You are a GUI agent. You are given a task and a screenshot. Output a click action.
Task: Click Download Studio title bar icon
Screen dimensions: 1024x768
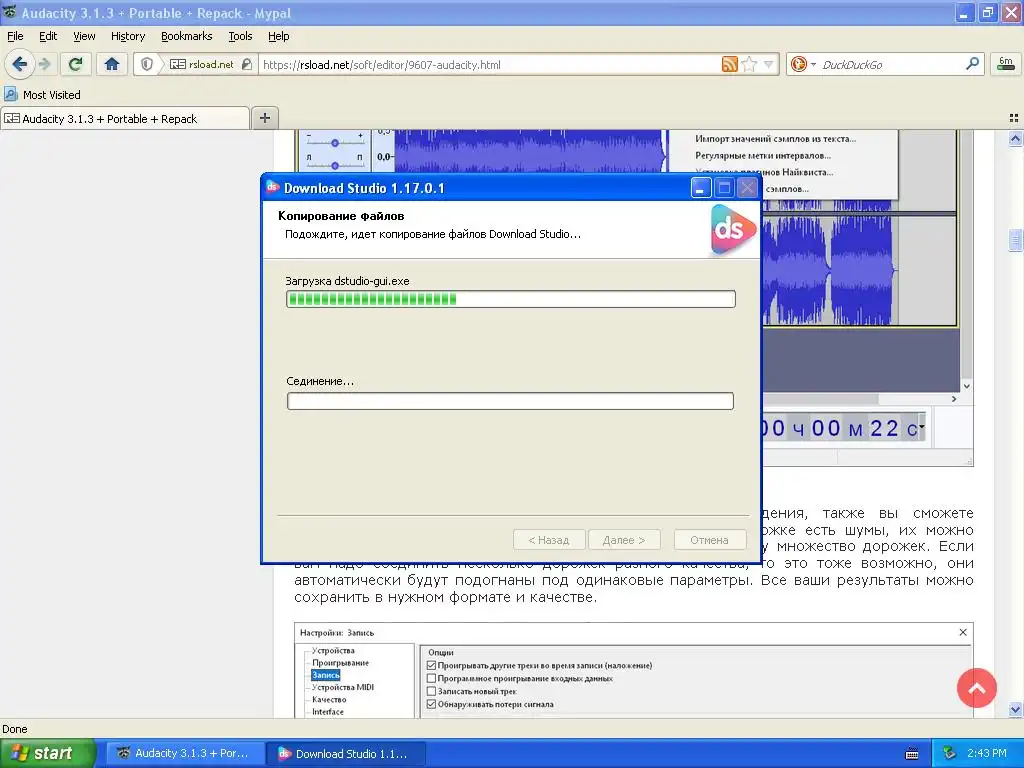[x=272, y=187]
